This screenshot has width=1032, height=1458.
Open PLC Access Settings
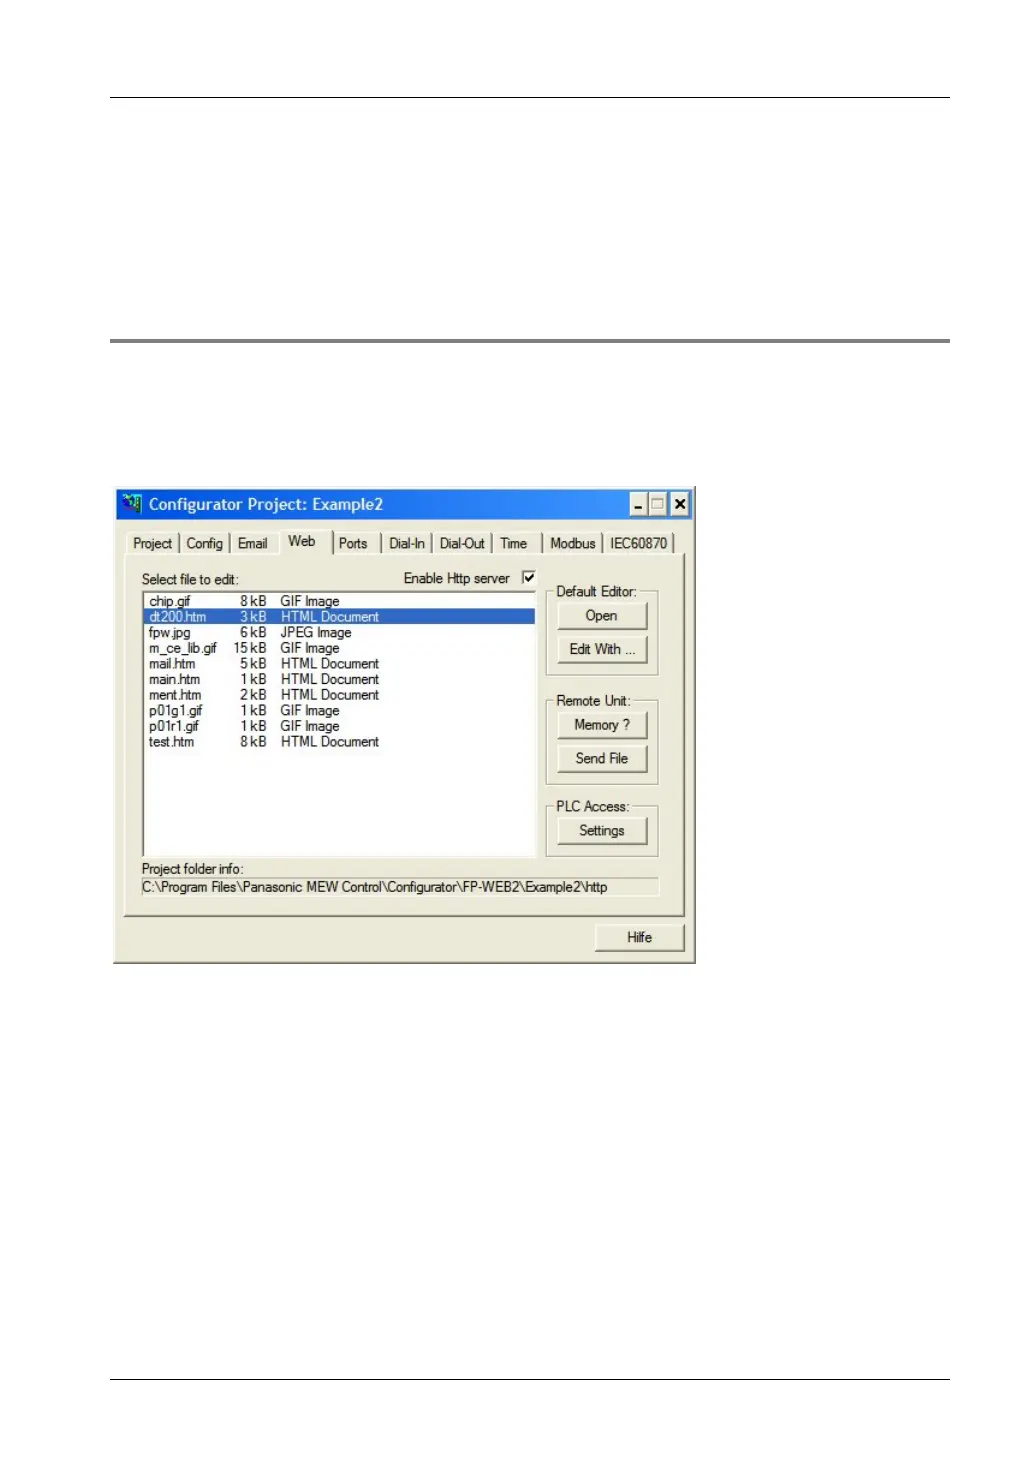pyautogui.click(x=602, y=831)
